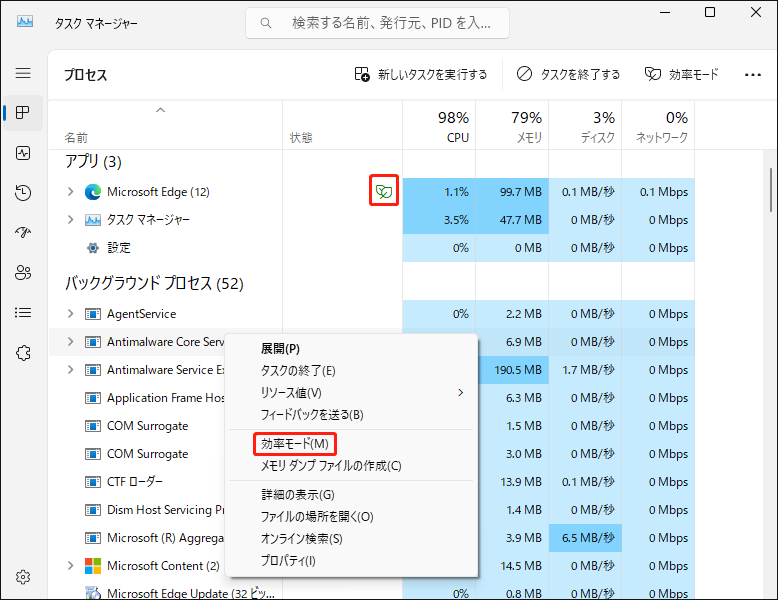Choose 効率モード(M) in the context menu
The image size is (778, 600).
coord(351,444)
